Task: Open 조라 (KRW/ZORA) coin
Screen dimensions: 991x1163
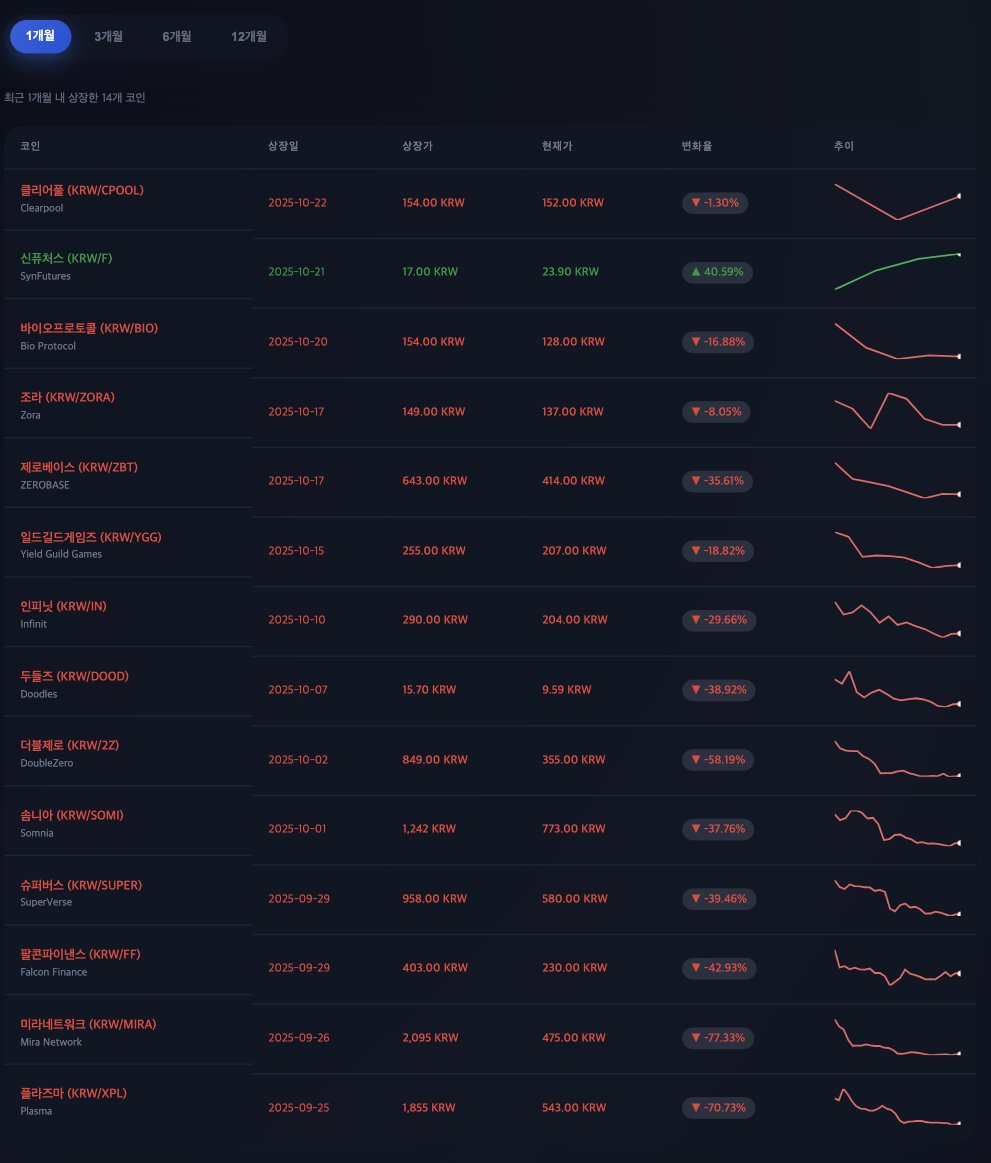Action: pos(68,397)
